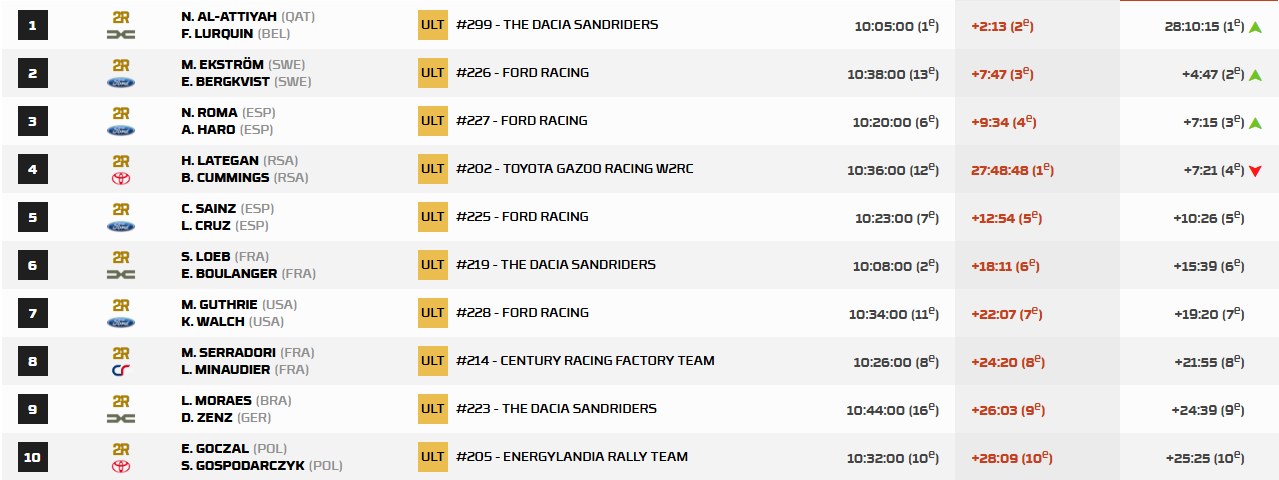Open #214 Century Racing Factory Team entry

[584, 361]
